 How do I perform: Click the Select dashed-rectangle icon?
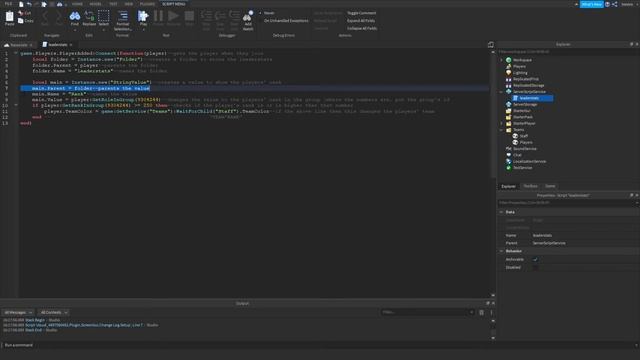point(104,16)
